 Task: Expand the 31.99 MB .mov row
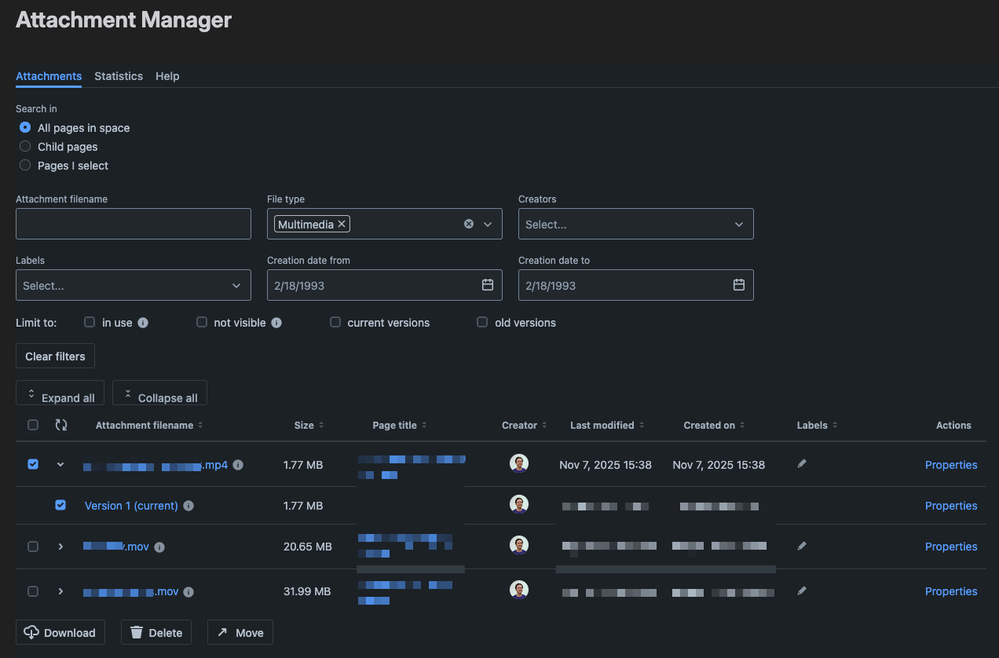[61, 591]
